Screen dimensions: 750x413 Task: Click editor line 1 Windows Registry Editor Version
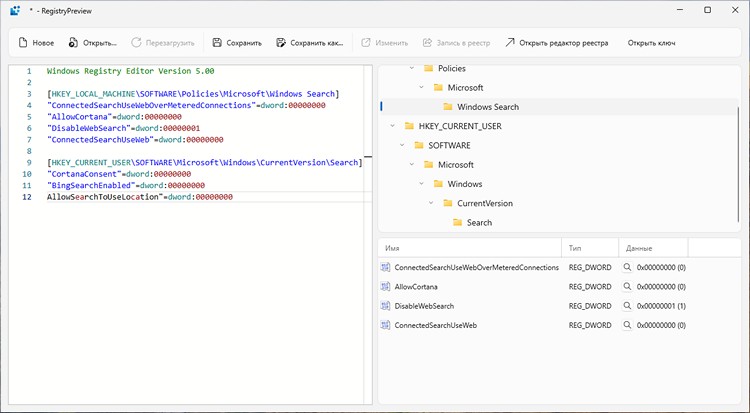pyautogui.click(x=131, y=71)
